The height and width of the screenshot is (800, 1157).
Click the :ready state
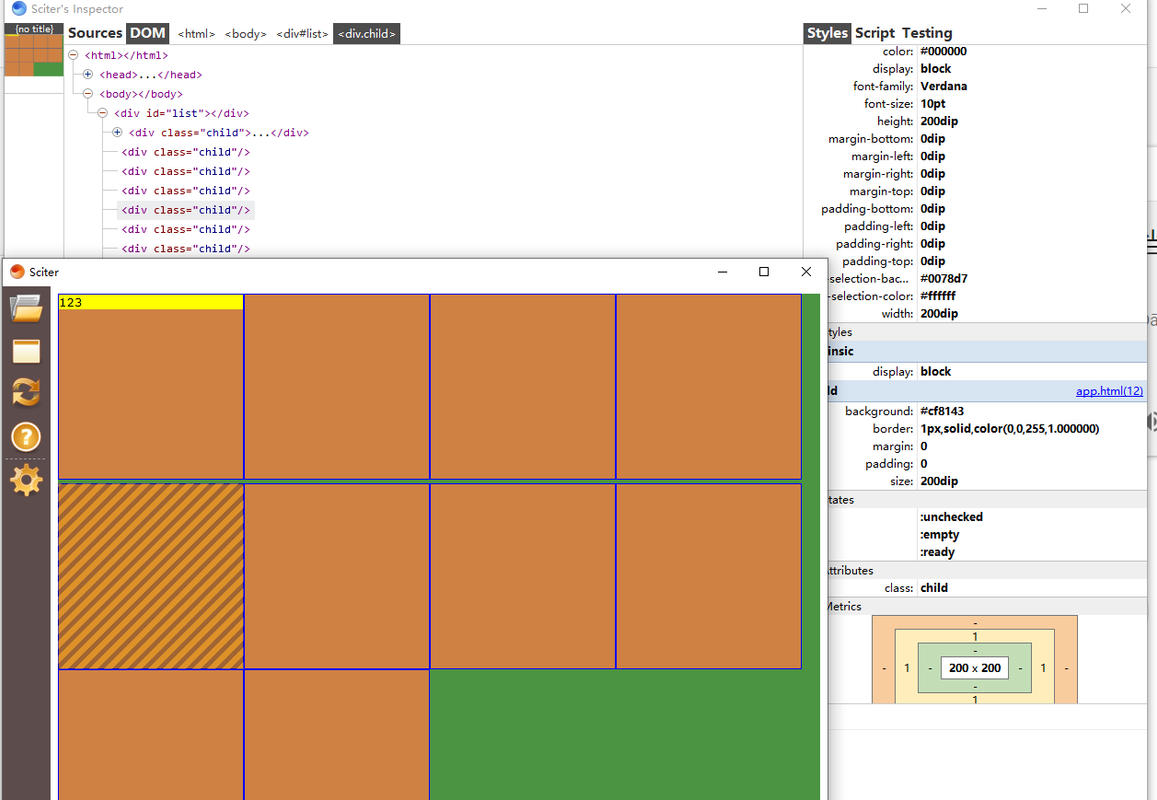coord(937,552)
